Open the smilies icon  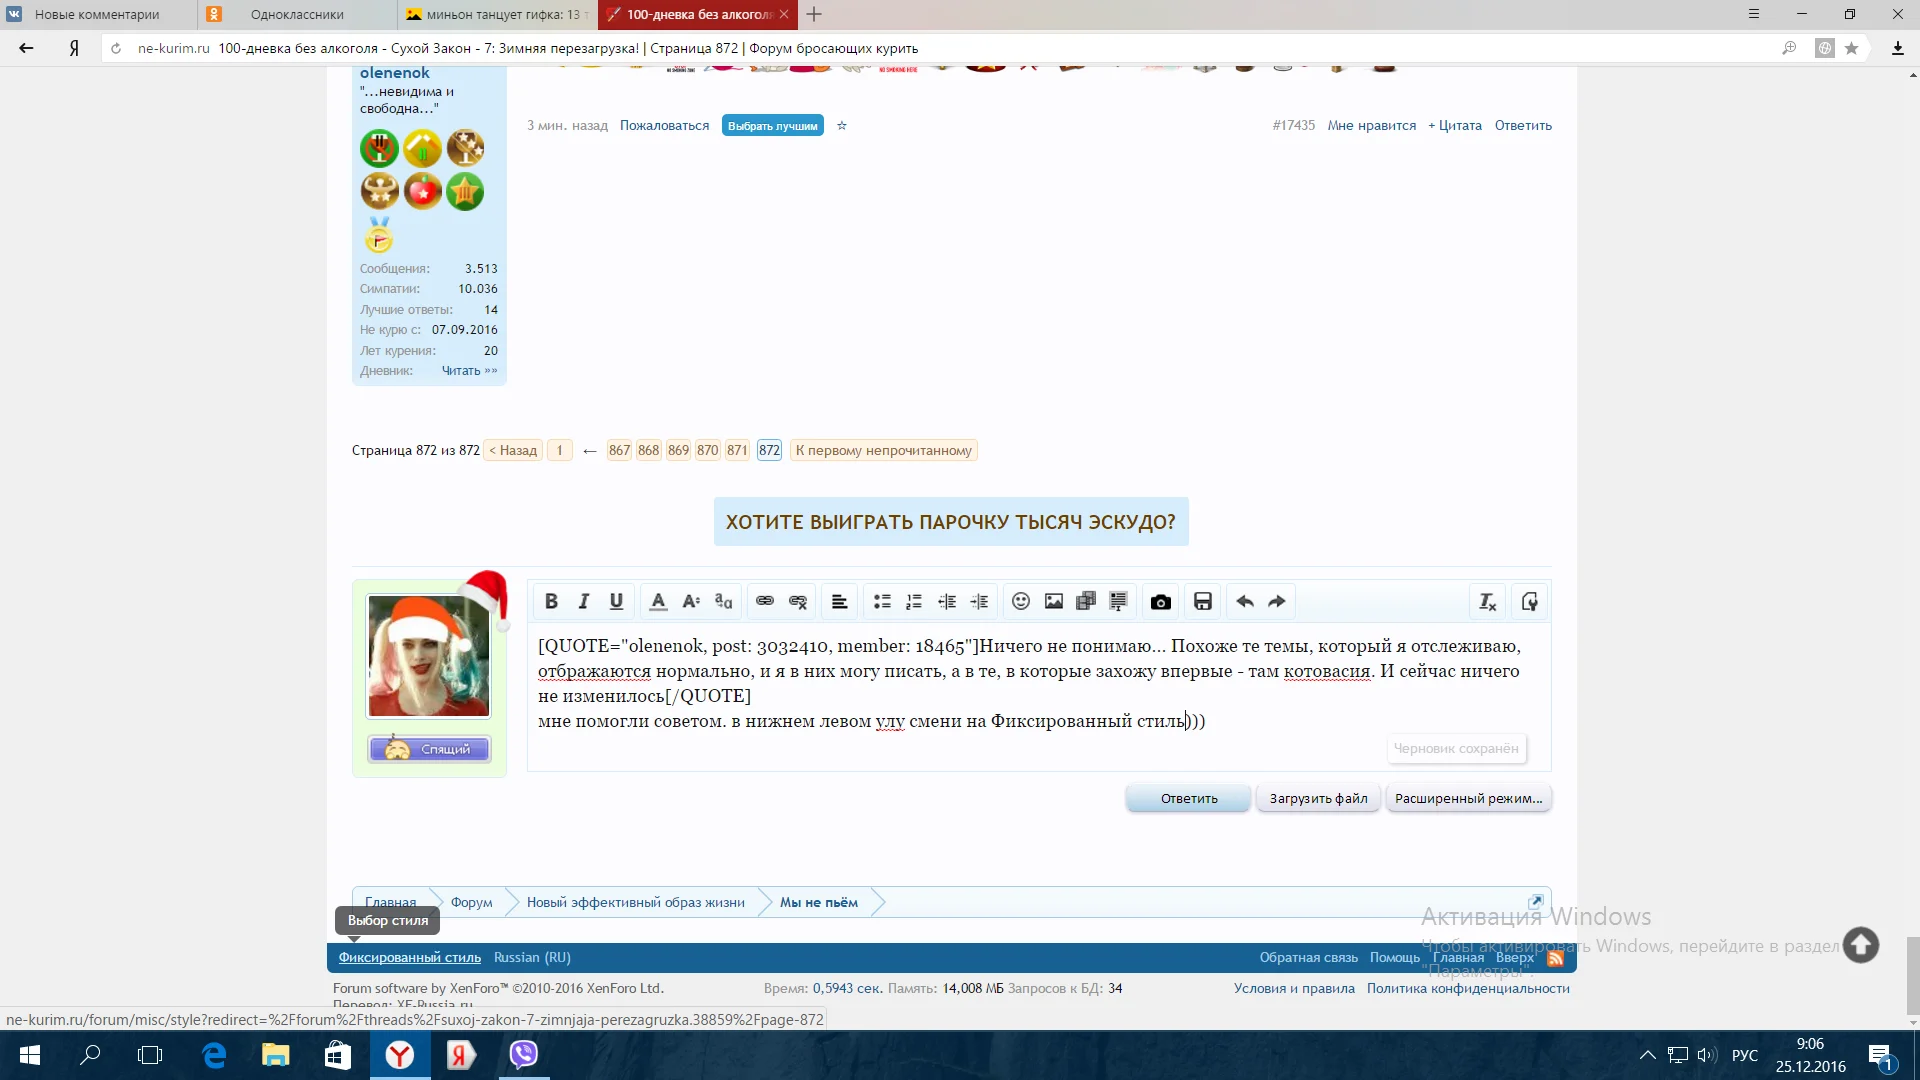click(1021, 601)
